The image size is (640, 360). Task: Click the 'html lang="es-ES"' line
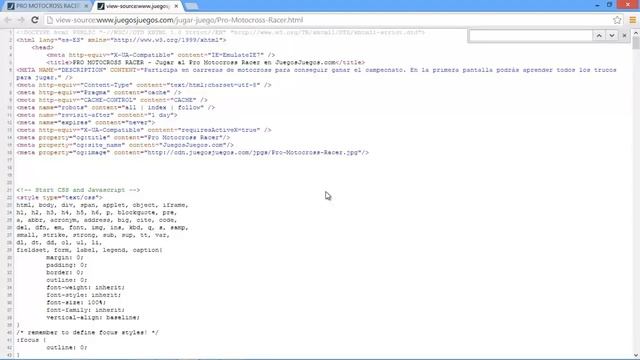121,40
